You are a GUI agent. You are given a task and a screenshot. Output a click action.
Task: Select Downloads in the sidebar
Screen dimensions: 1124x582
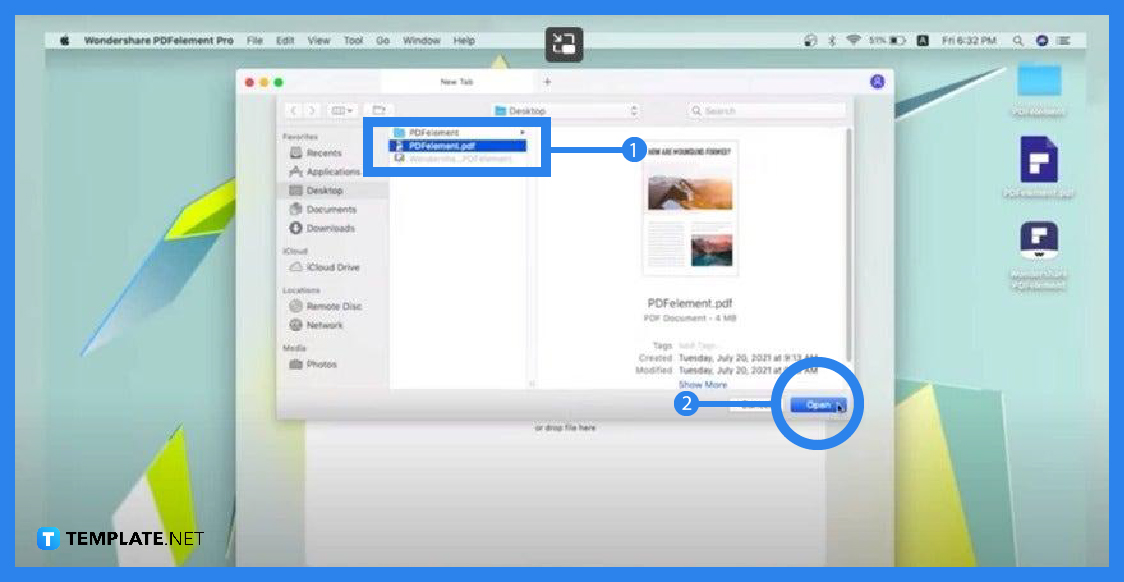[x=322, y=228]
